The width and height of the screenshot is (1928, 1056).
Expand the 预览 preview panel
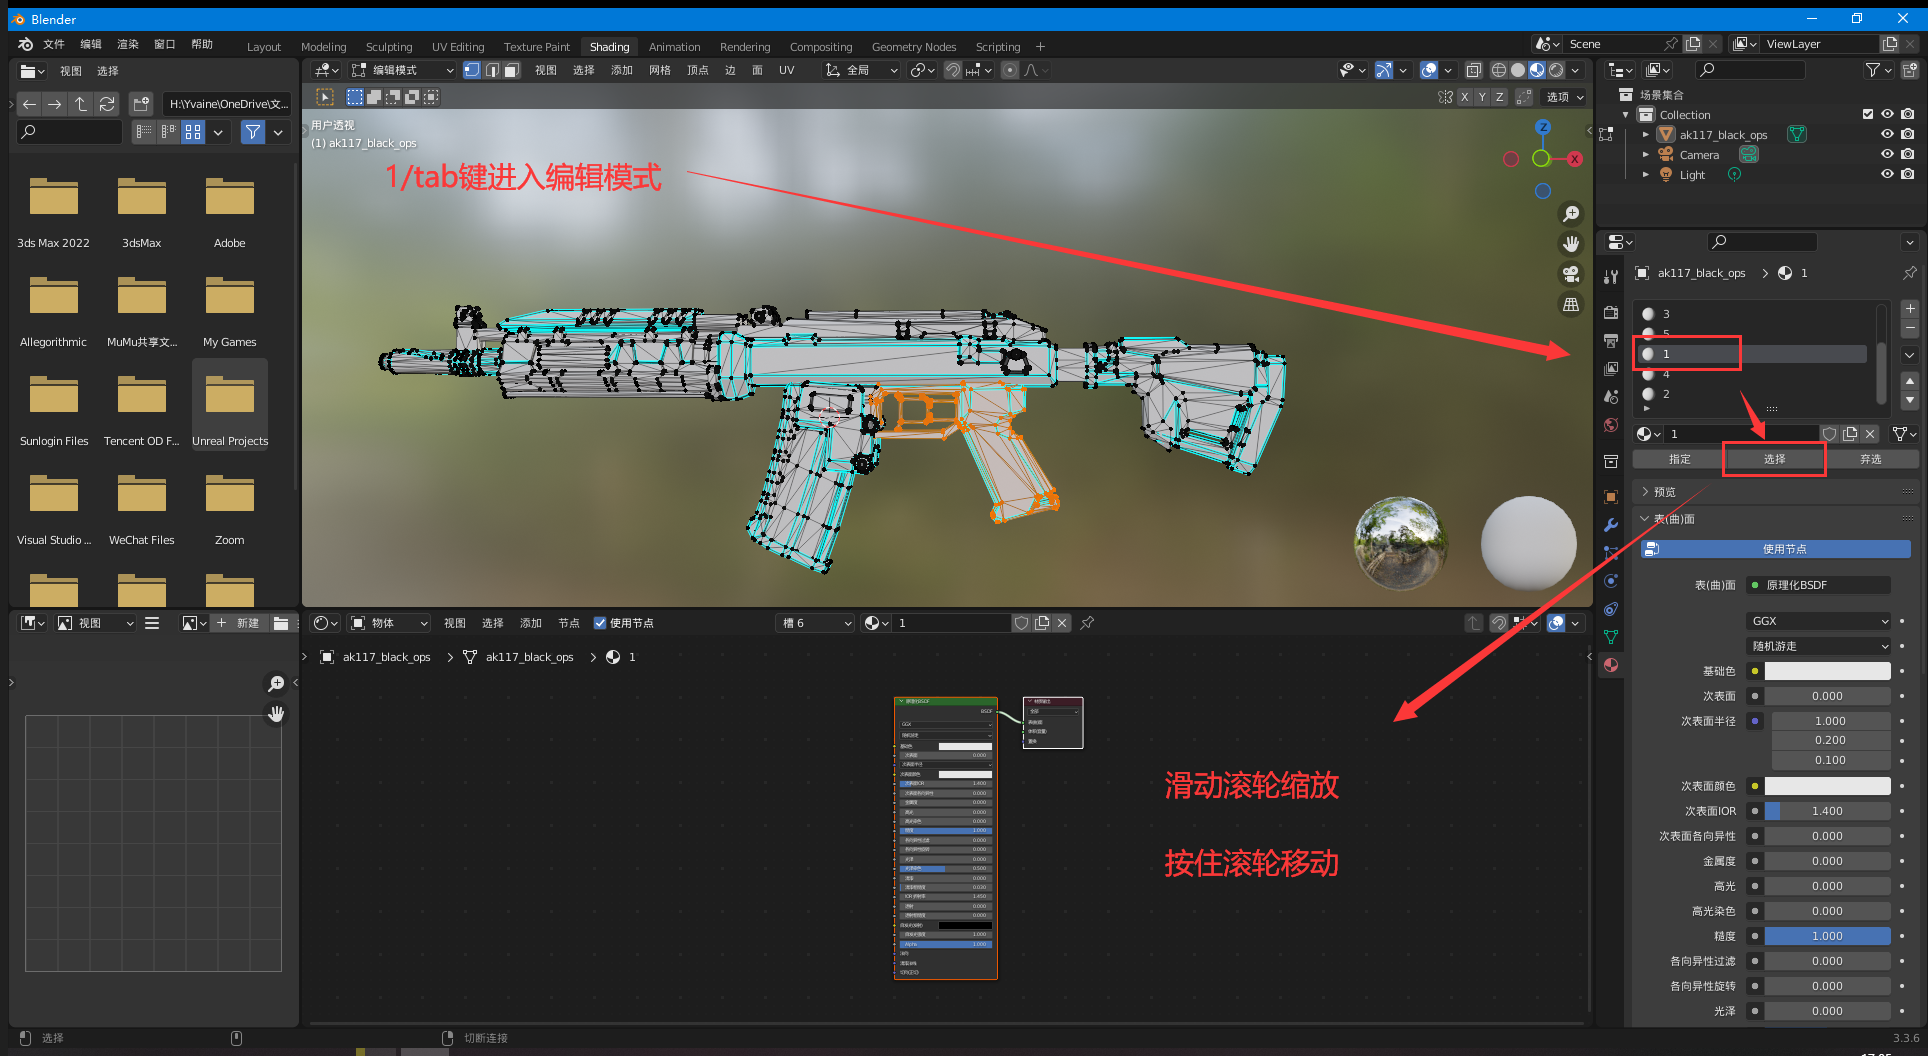[x=1664, y=492]
